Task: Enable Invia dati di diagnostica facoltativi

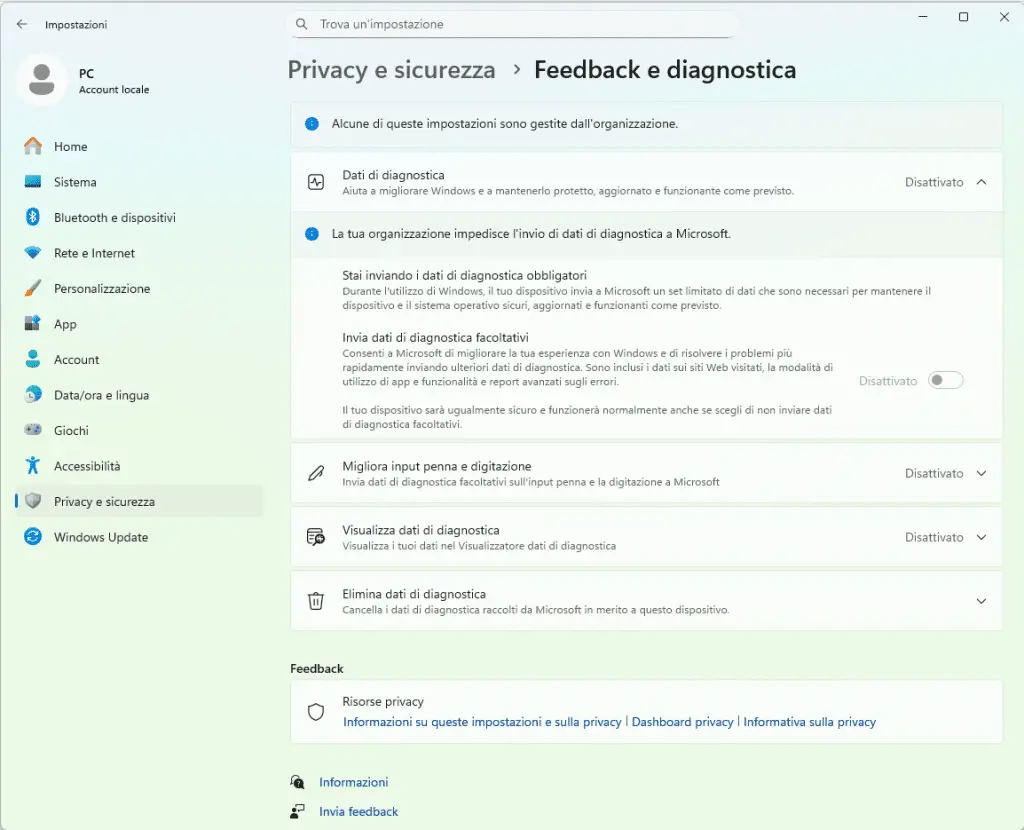Action: (944, 381)
